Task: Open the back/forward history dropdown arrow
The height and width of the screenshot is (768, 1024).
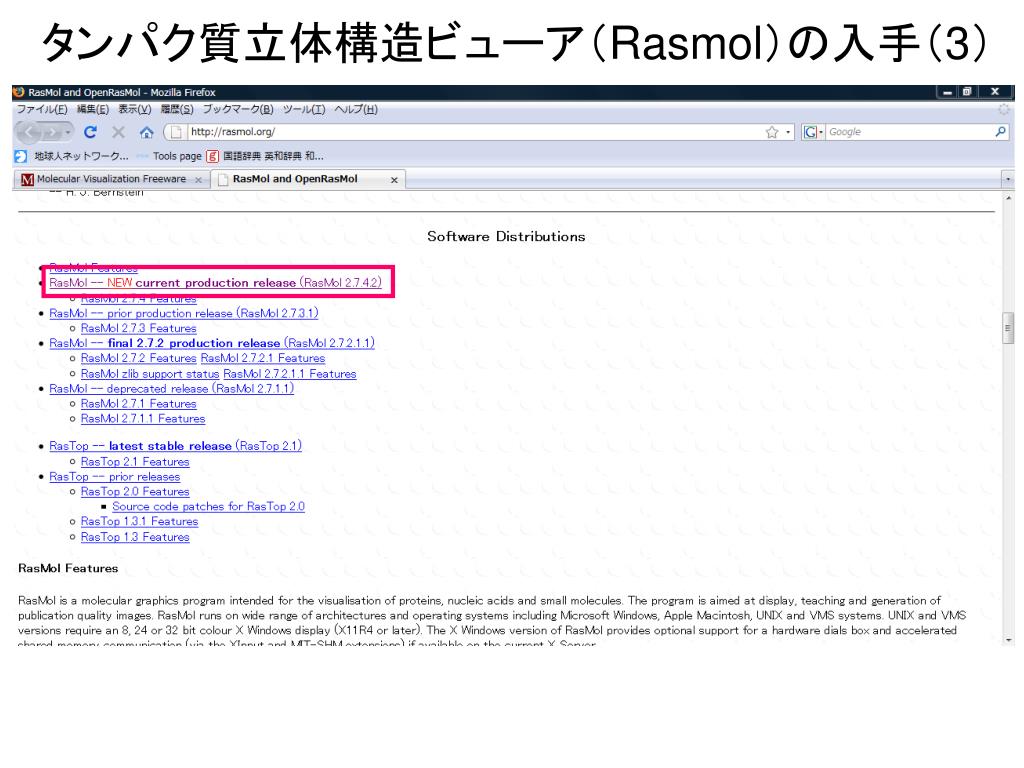Action: [x=68, y=133]
